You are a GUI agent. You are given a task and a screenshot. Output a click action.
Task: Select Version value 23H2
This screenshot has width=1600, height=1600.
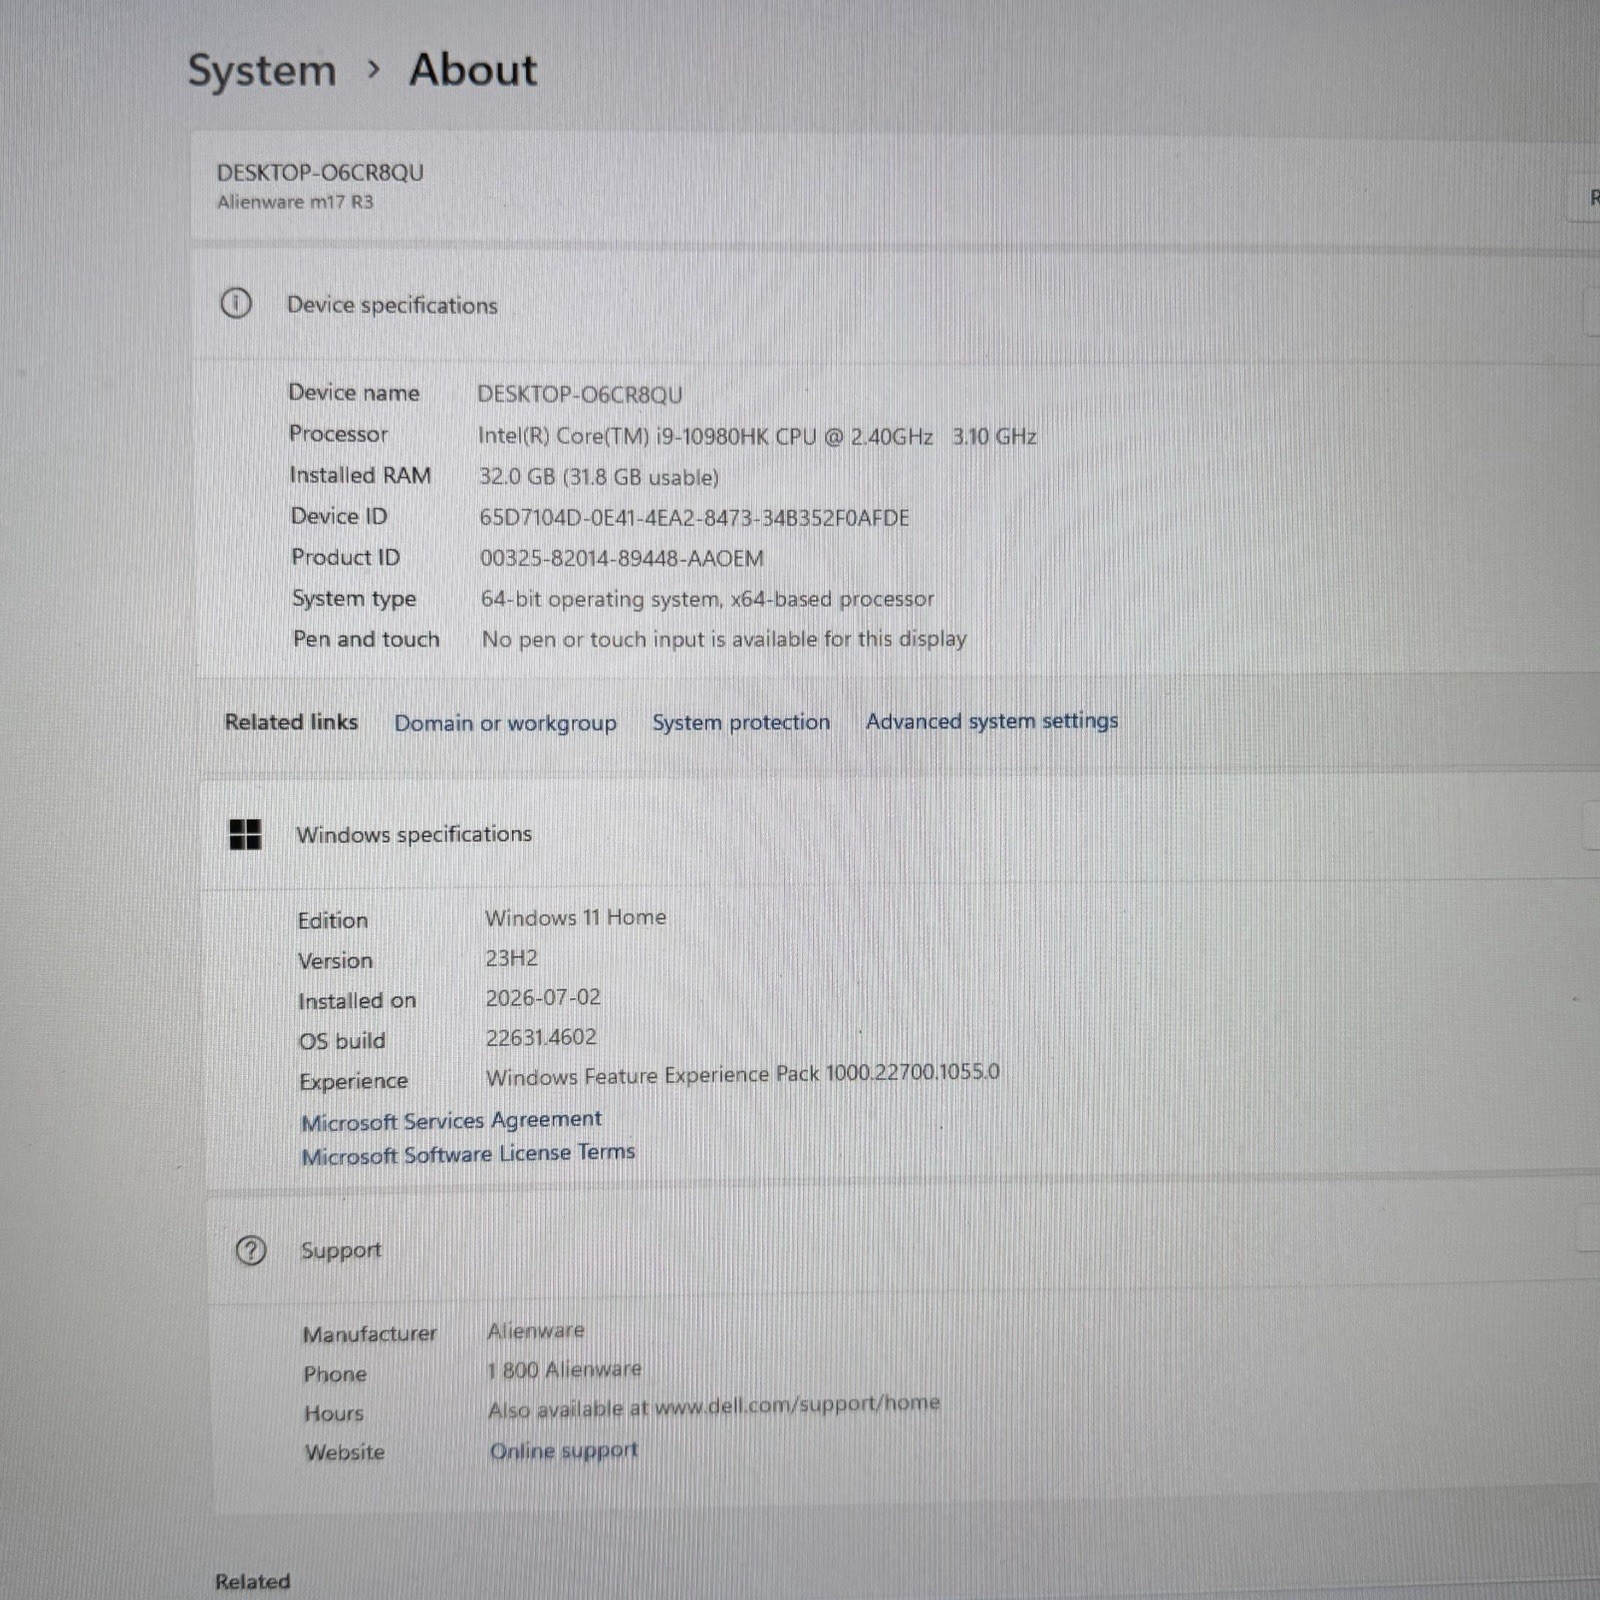click(x=511, y=958)
